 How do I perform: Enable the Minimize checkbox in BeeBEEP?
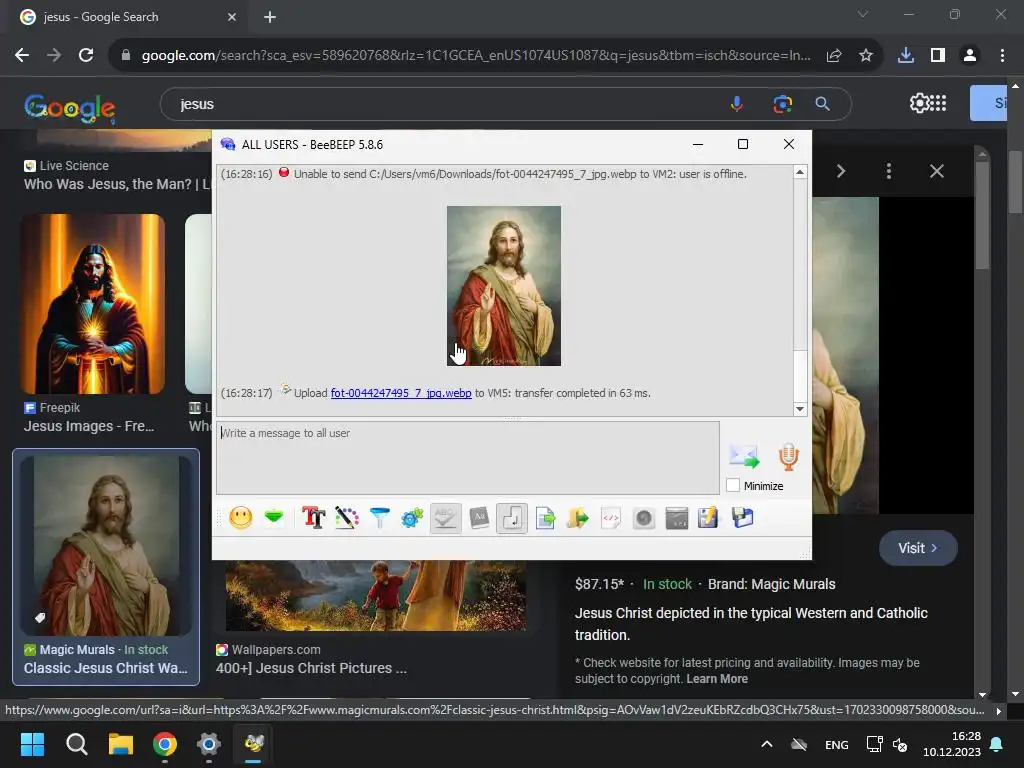[x=733, y=486]
